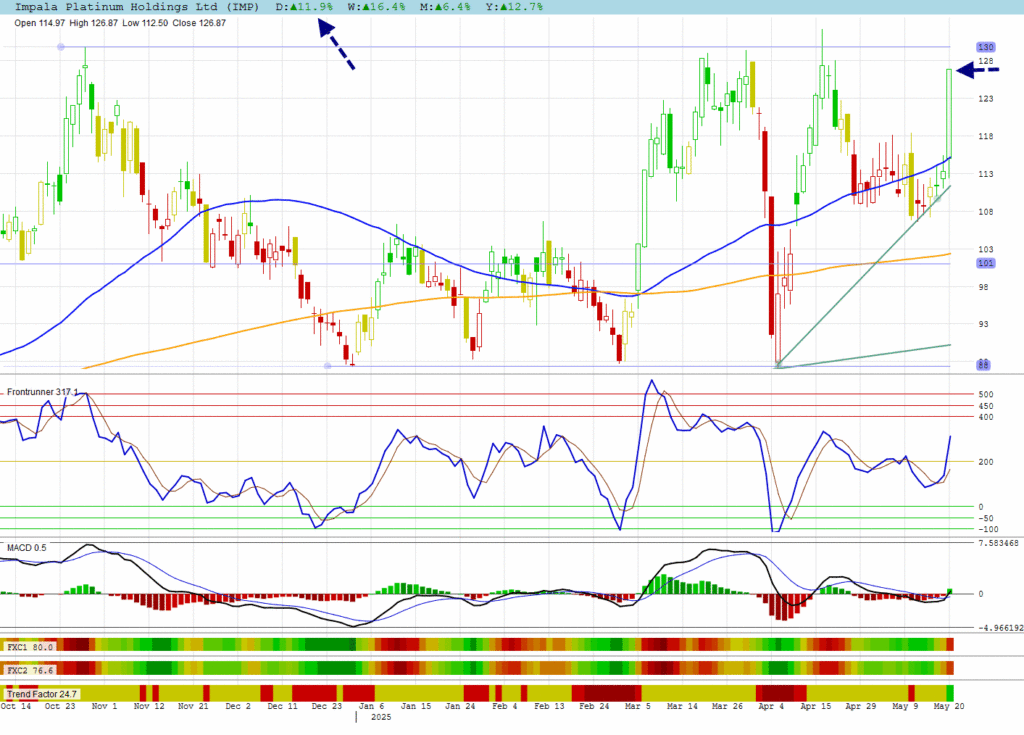Click the High 126.87 readout
The width and height of the screenshot is (1024, 735).
pyautogui.click(x=93, y=23)
